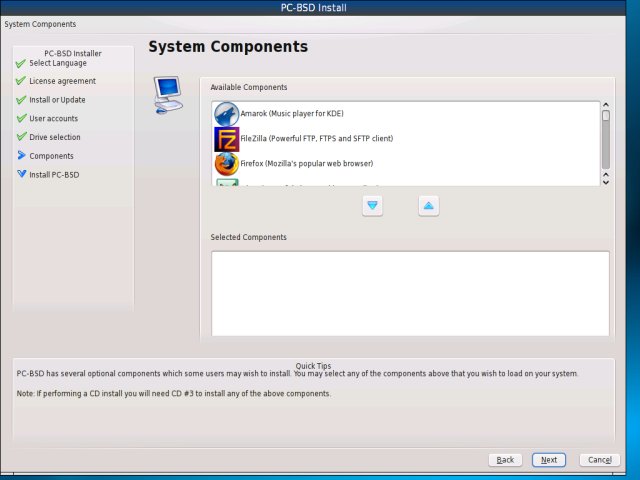640x480 pixels.
Task: Select 'FileZilla (Powerful FTP, FTPS and SFTP client)'
Action: pyautogui.click(x=406, y=139)
